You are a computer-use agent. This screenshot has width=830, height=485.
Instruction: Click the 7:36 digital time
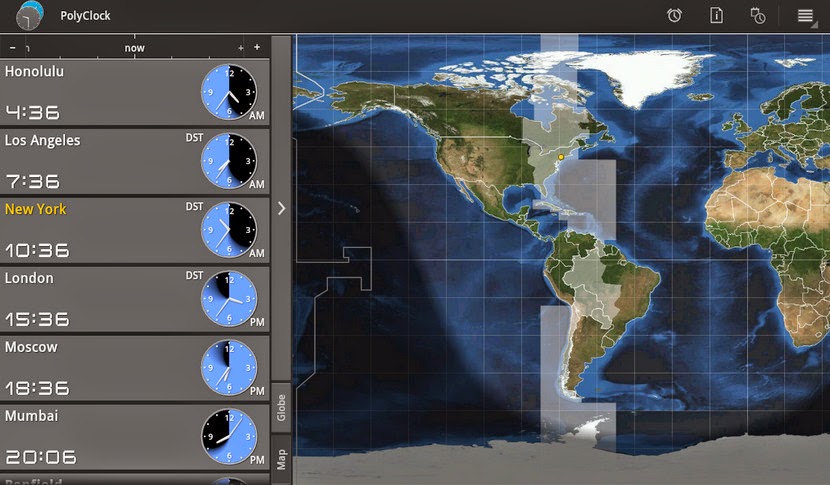coord(33,181)
